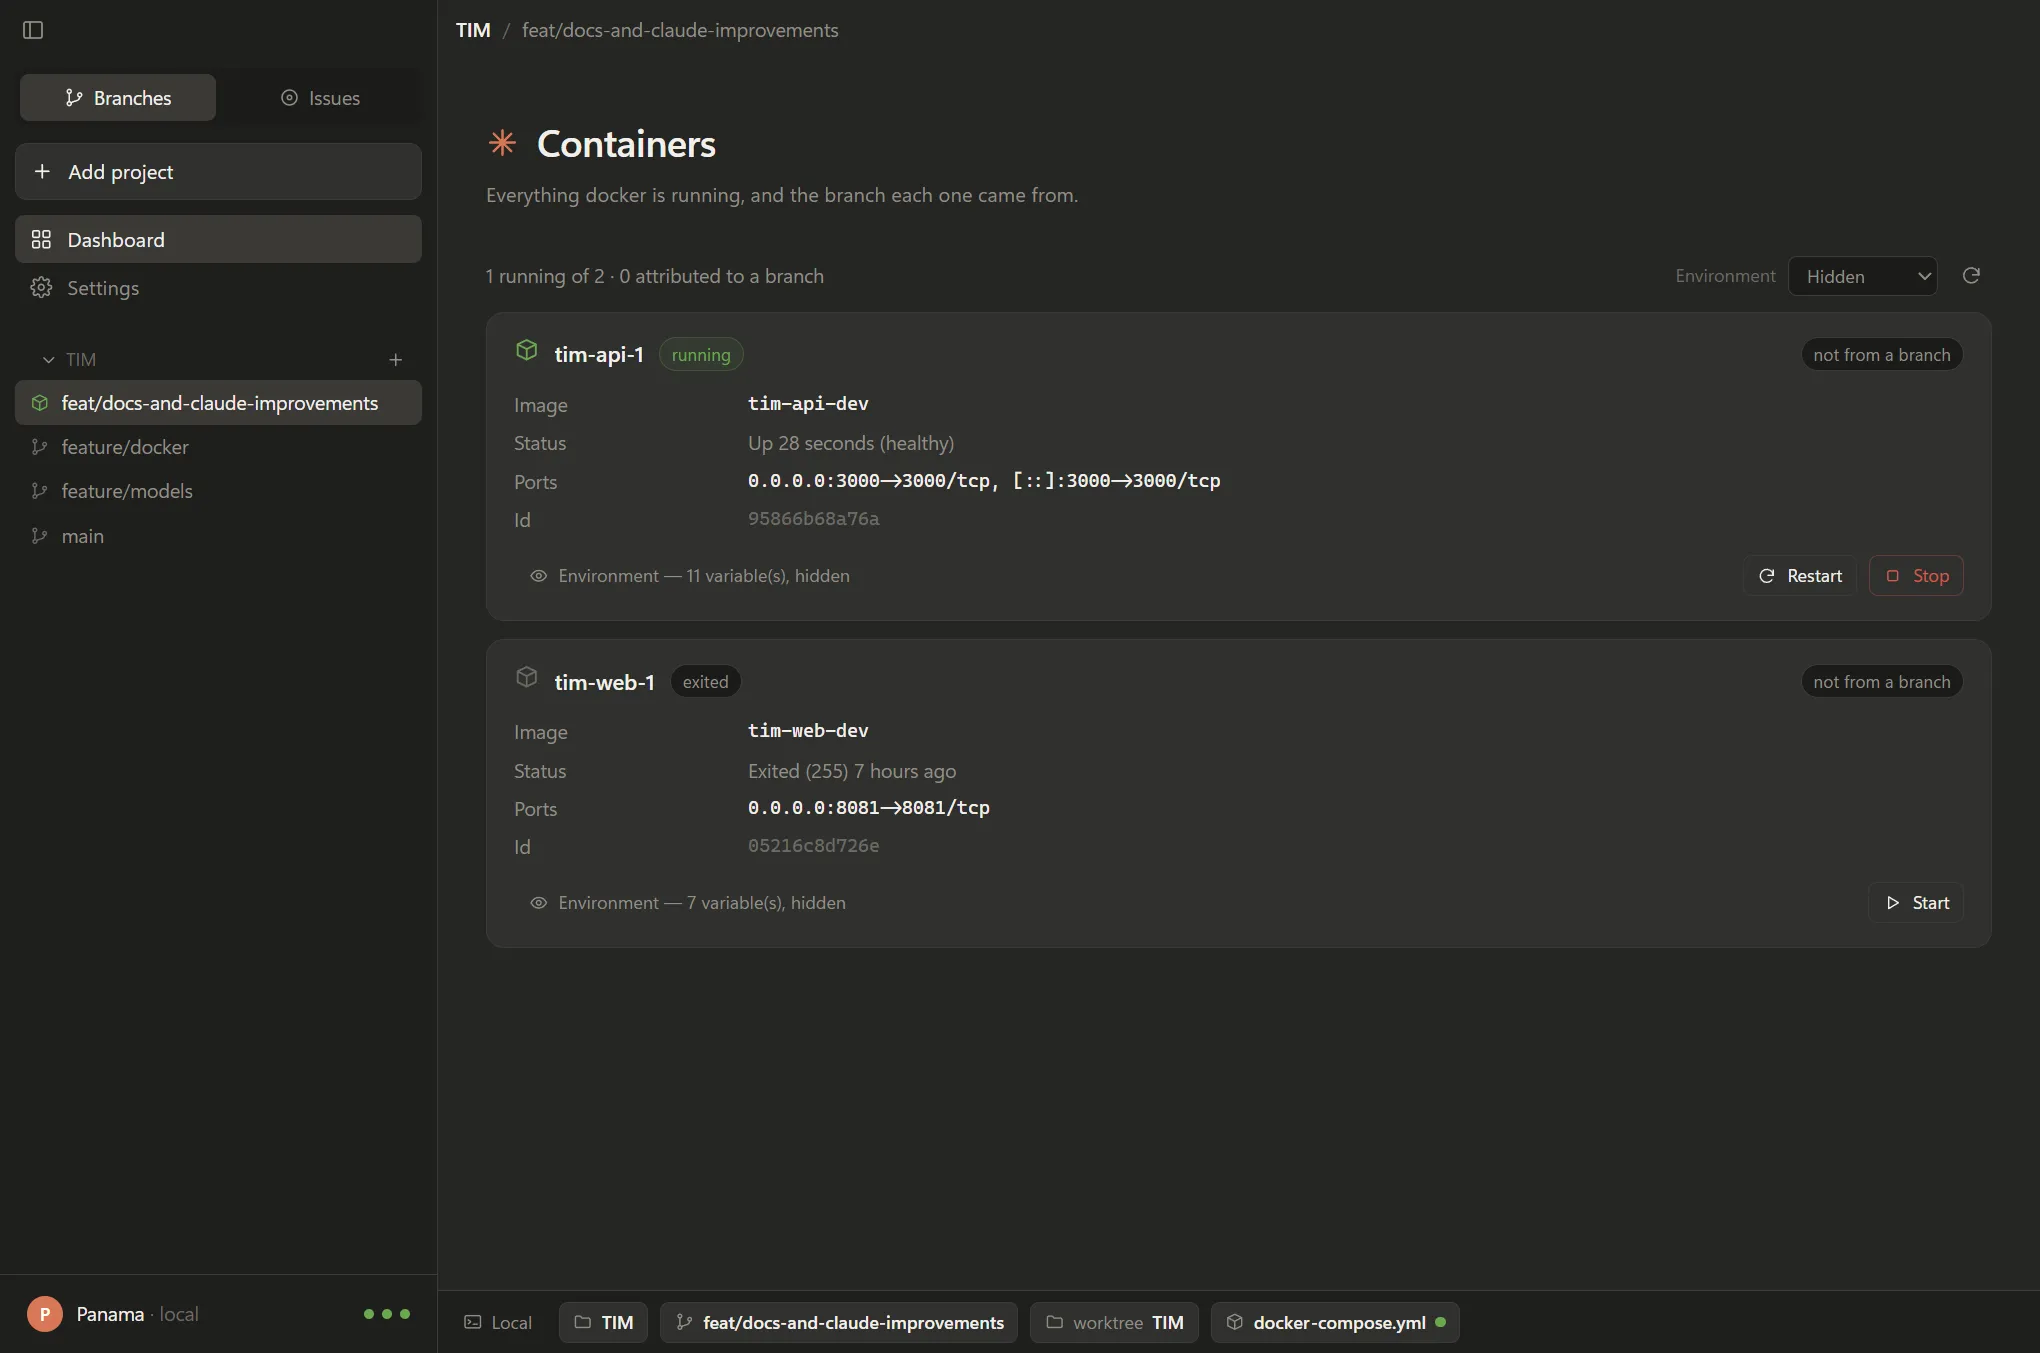Click the tim-api-1 container cube icon
Viewport: 2040px width, 1353px height.
pyautogui.click(x=527, y=350)
